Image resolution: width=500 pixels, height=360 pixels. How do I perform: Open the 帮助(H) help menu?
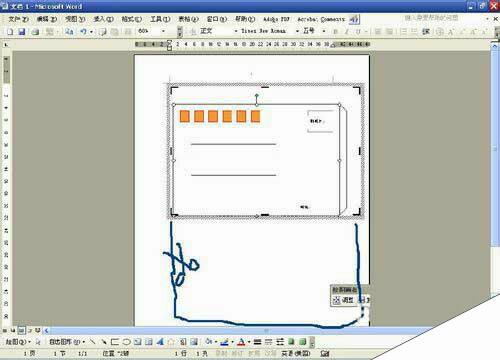(245, 19)
